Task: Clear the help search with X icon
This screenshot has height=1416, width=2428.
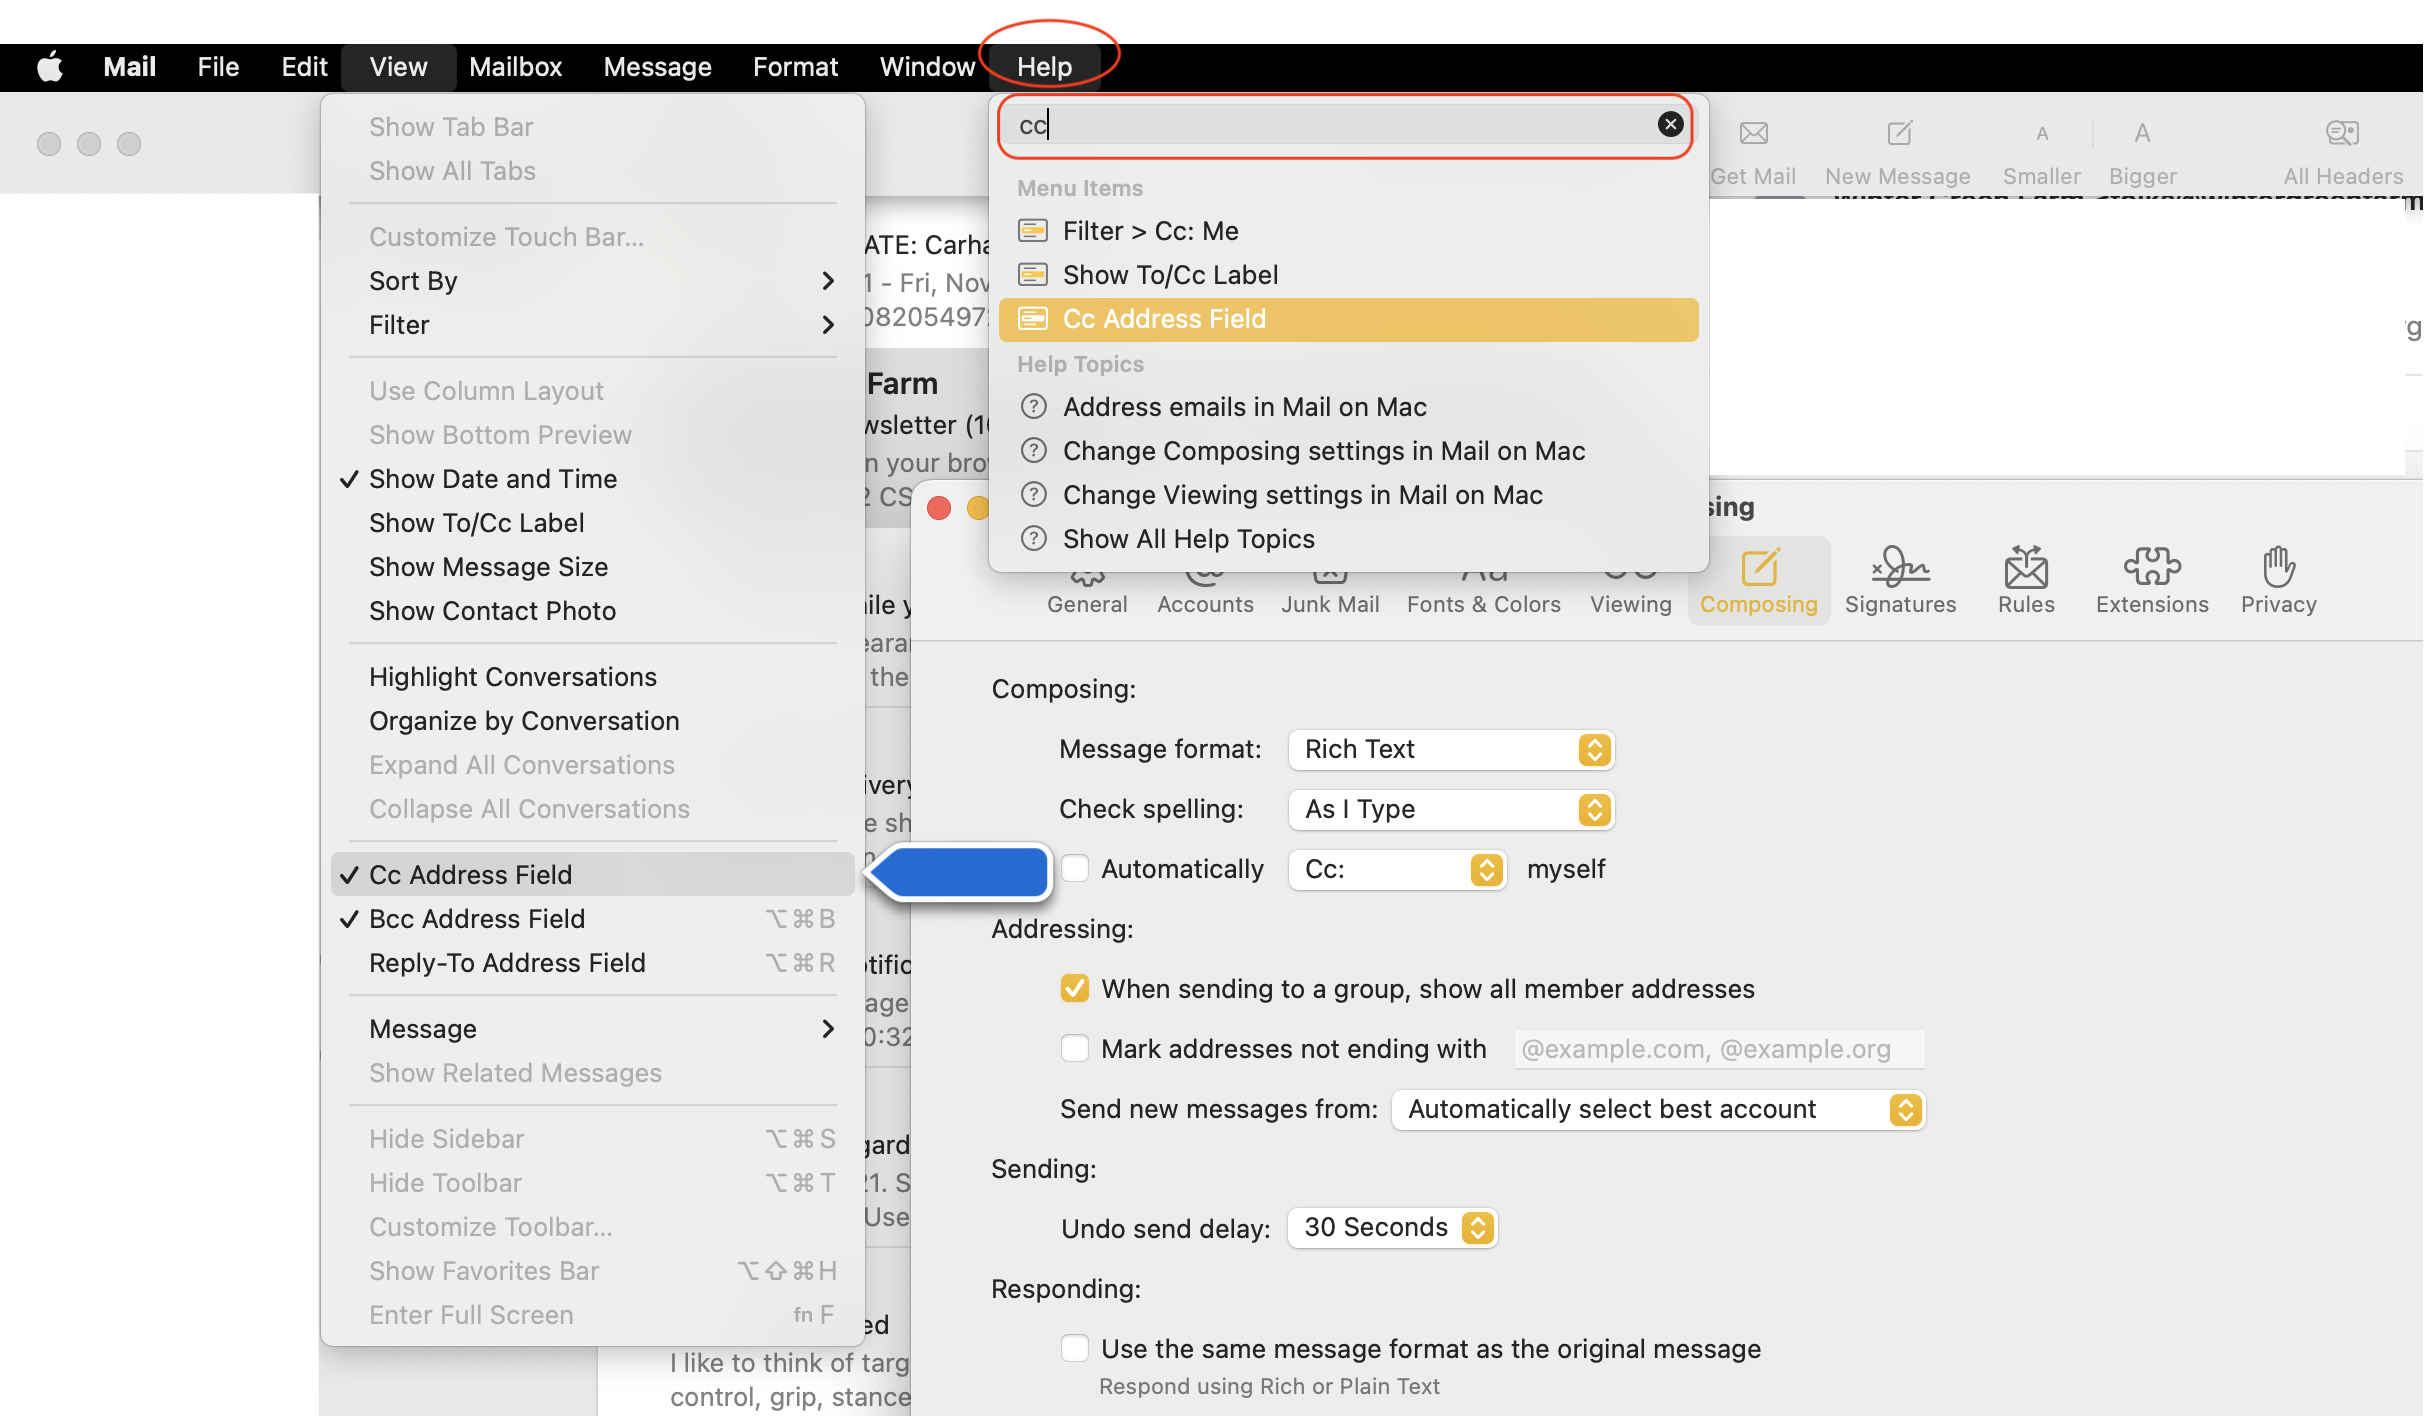Action: (1670, 124)
